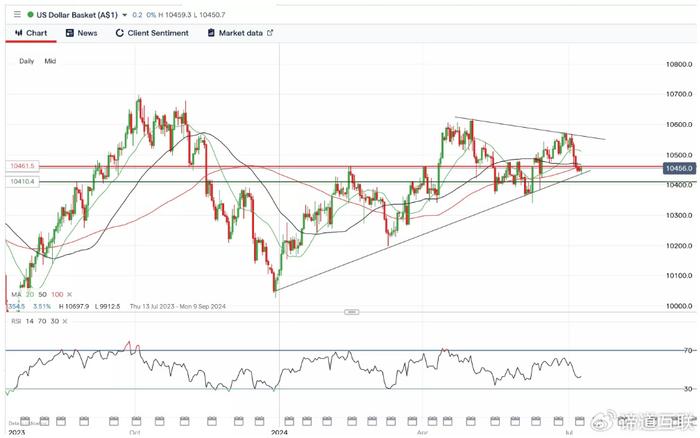Click the Client Sentiment gauge icon
This screenshot has height=438, width=700.
click(119, 33)
